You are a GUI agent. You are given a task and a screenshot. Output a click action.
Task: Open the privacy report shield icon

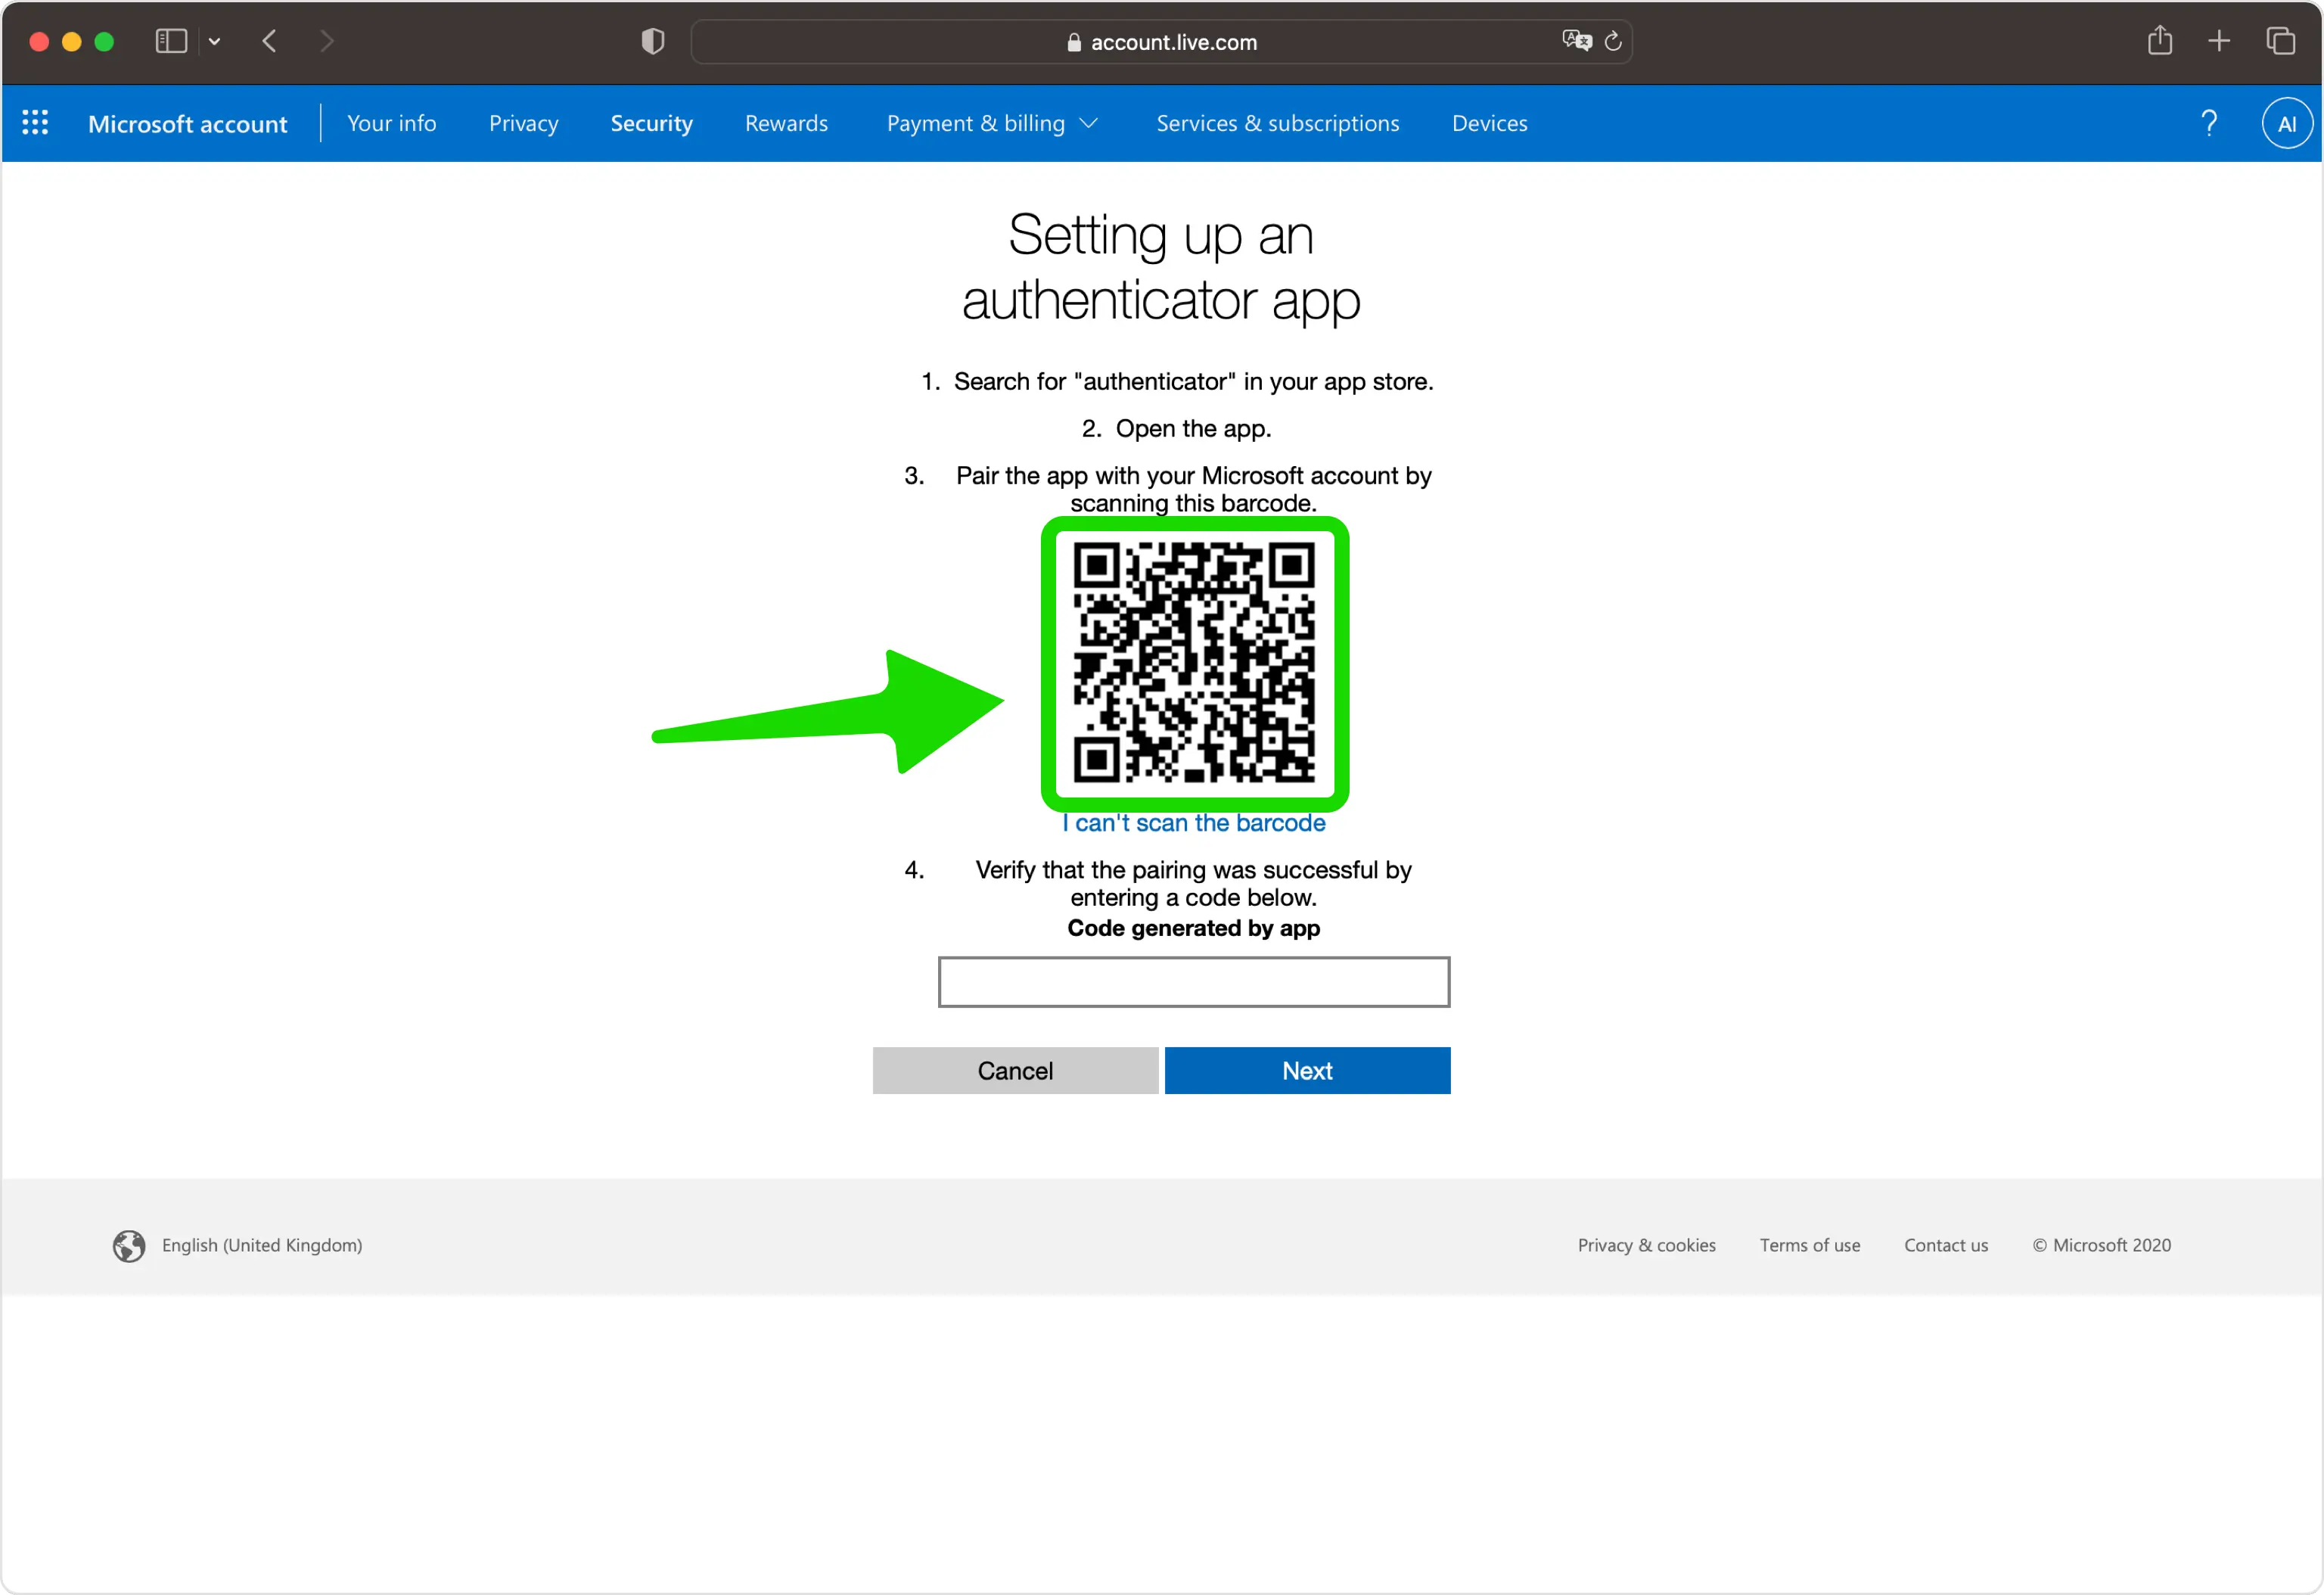[x=652, y=41]
